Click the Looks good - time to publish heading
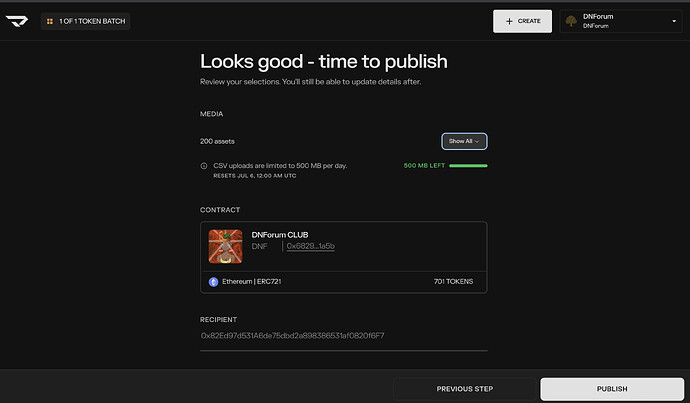Viewport: 690px width, 403px height. 324,62
